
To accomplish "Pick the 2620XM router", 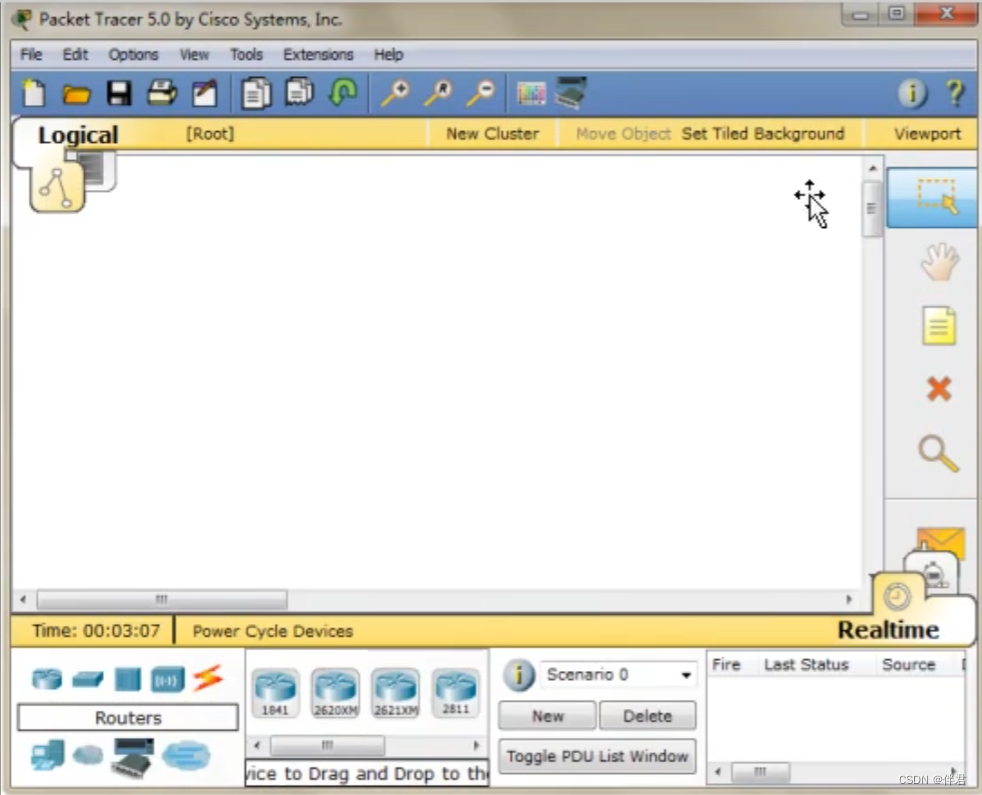I will pyautogui.click(x=335, y=692).
